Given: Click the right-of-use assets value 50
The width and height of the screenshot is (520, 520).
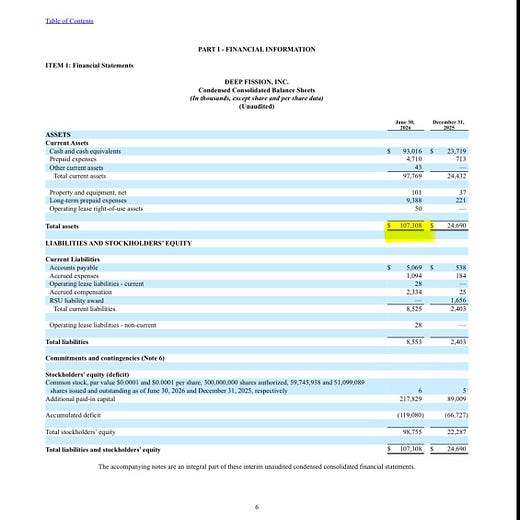Looking at the screenshot, I should pyautogui.click(x=418, y=209).
